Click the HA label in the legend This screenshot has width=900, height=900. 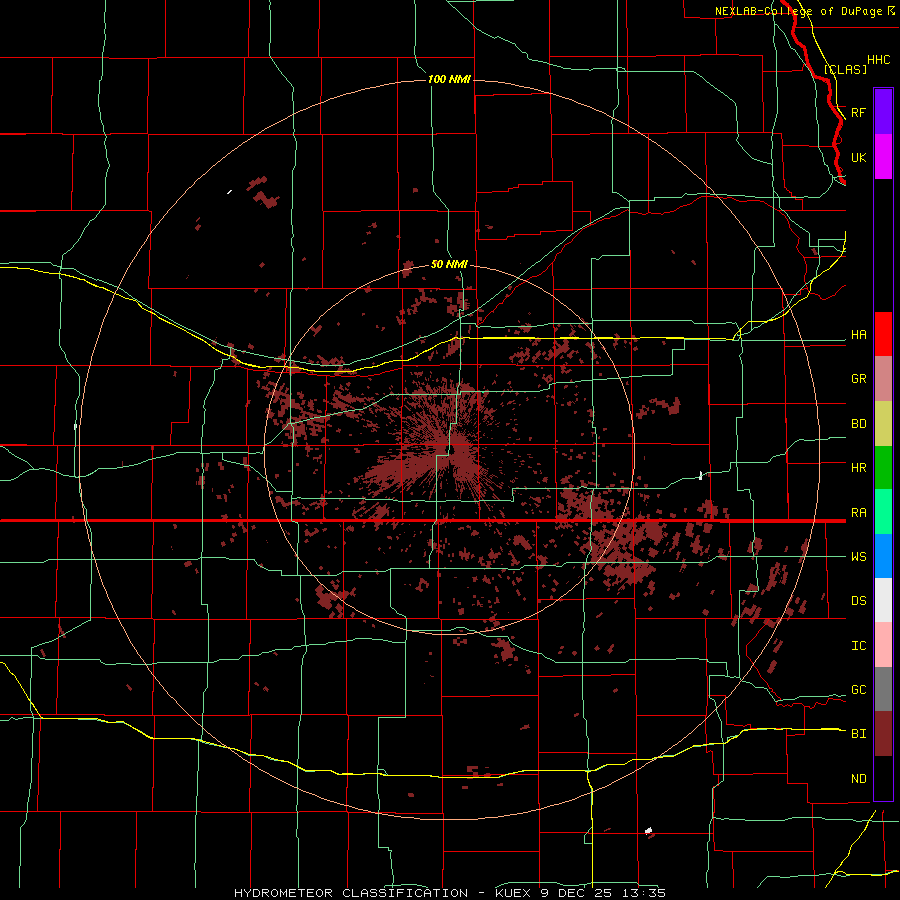858,335
